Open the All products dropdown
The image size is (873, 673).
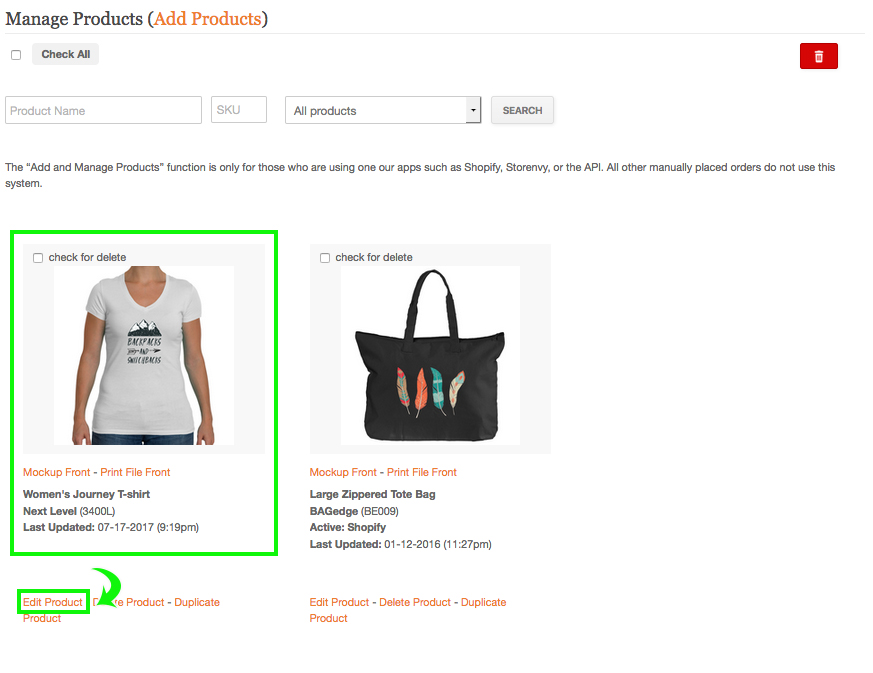(383, 110)
